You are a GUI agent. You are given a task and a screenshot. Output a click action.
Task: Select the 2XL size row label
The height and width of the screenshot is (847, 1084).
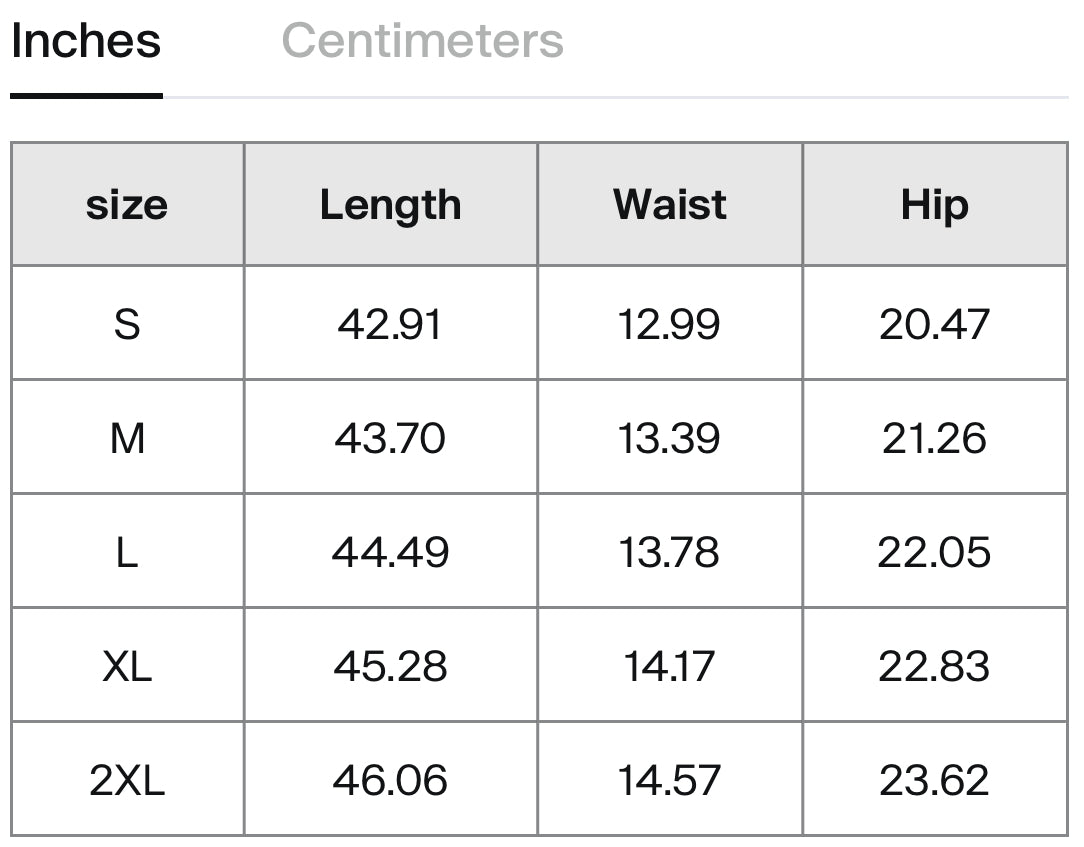click(128, 780)
